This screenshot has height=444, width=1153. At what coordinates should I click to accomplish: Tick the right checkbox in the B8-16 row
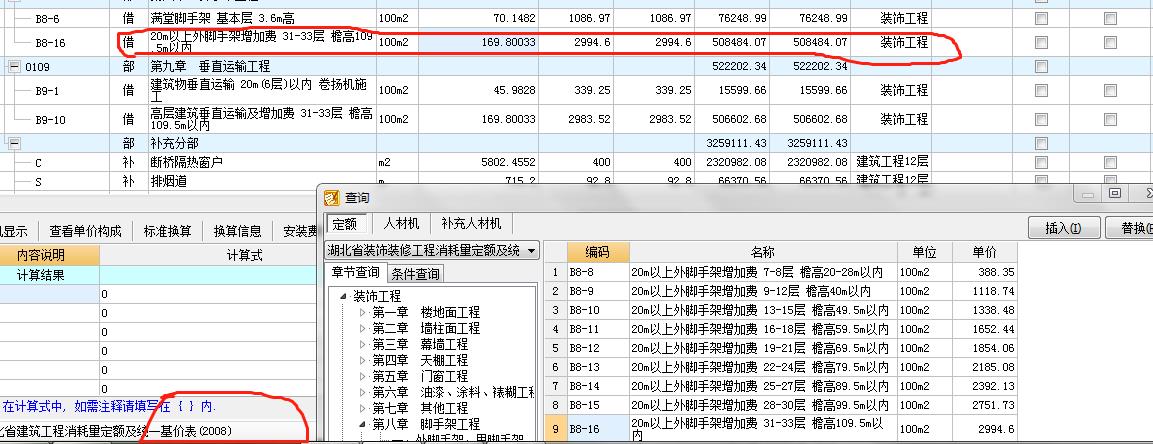(1110, 43)
